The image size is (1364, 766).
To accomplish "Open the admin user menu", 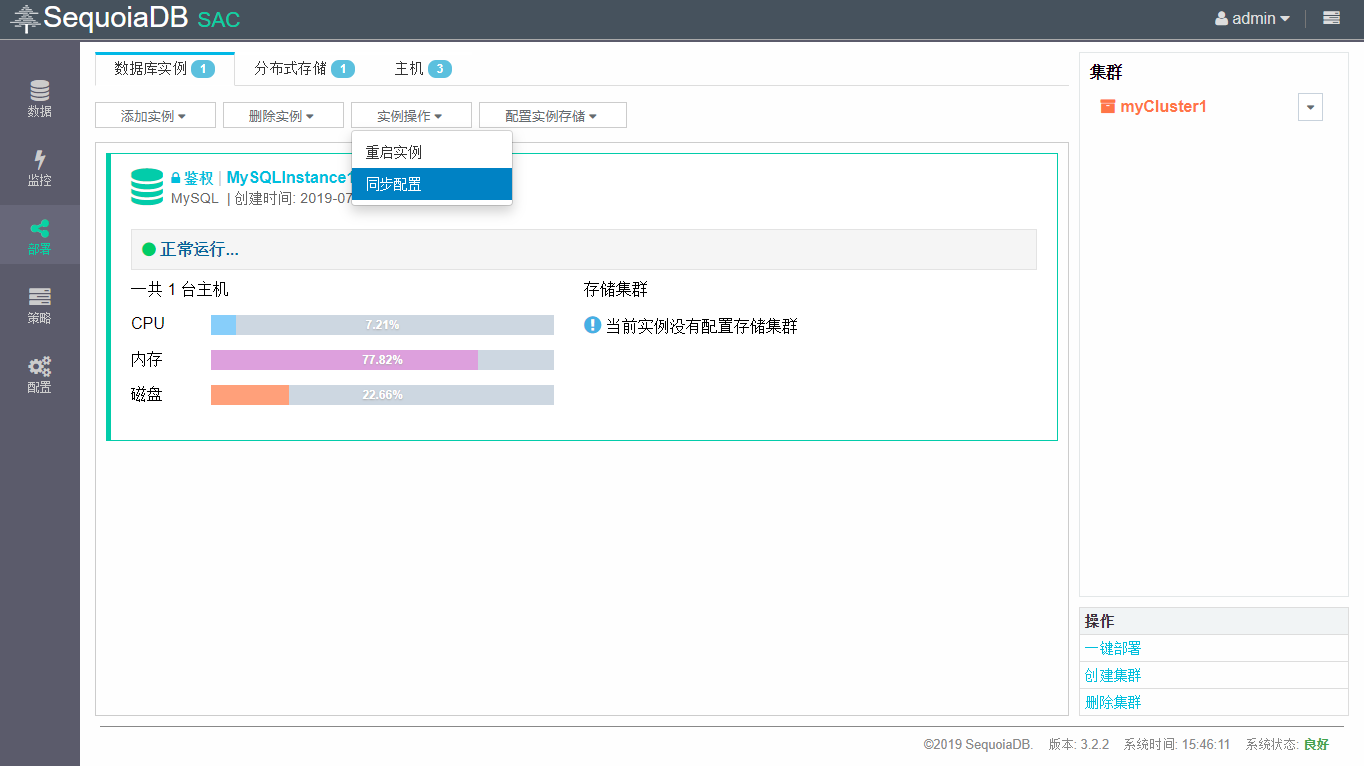I will coord(1252,18).
